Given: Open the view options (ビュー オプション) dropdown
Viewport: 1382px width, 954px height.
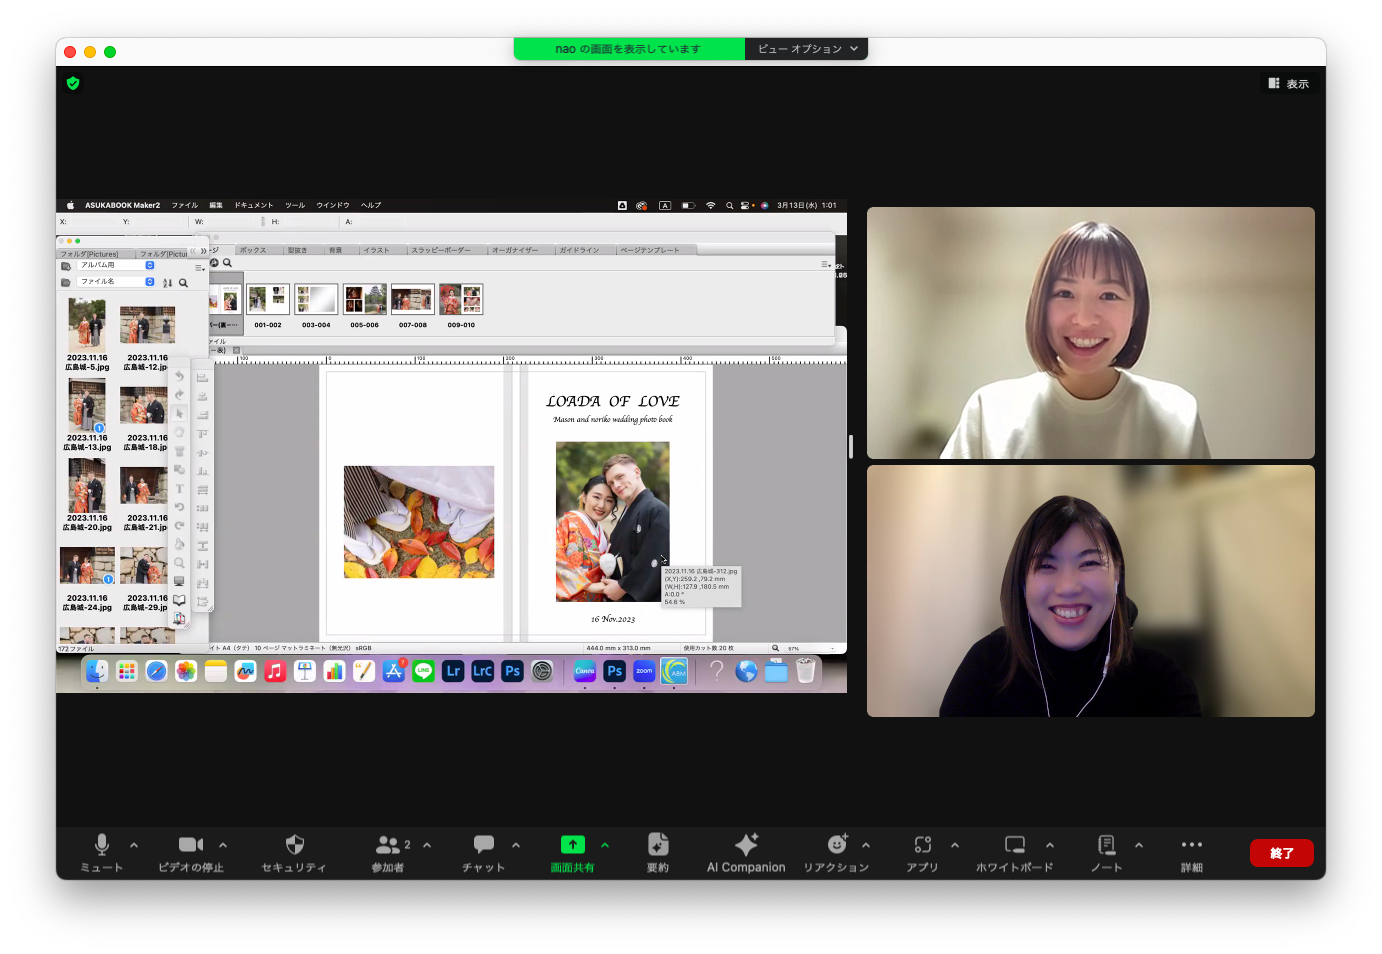Looking at the screenshot, I should (x=807, y=49).
